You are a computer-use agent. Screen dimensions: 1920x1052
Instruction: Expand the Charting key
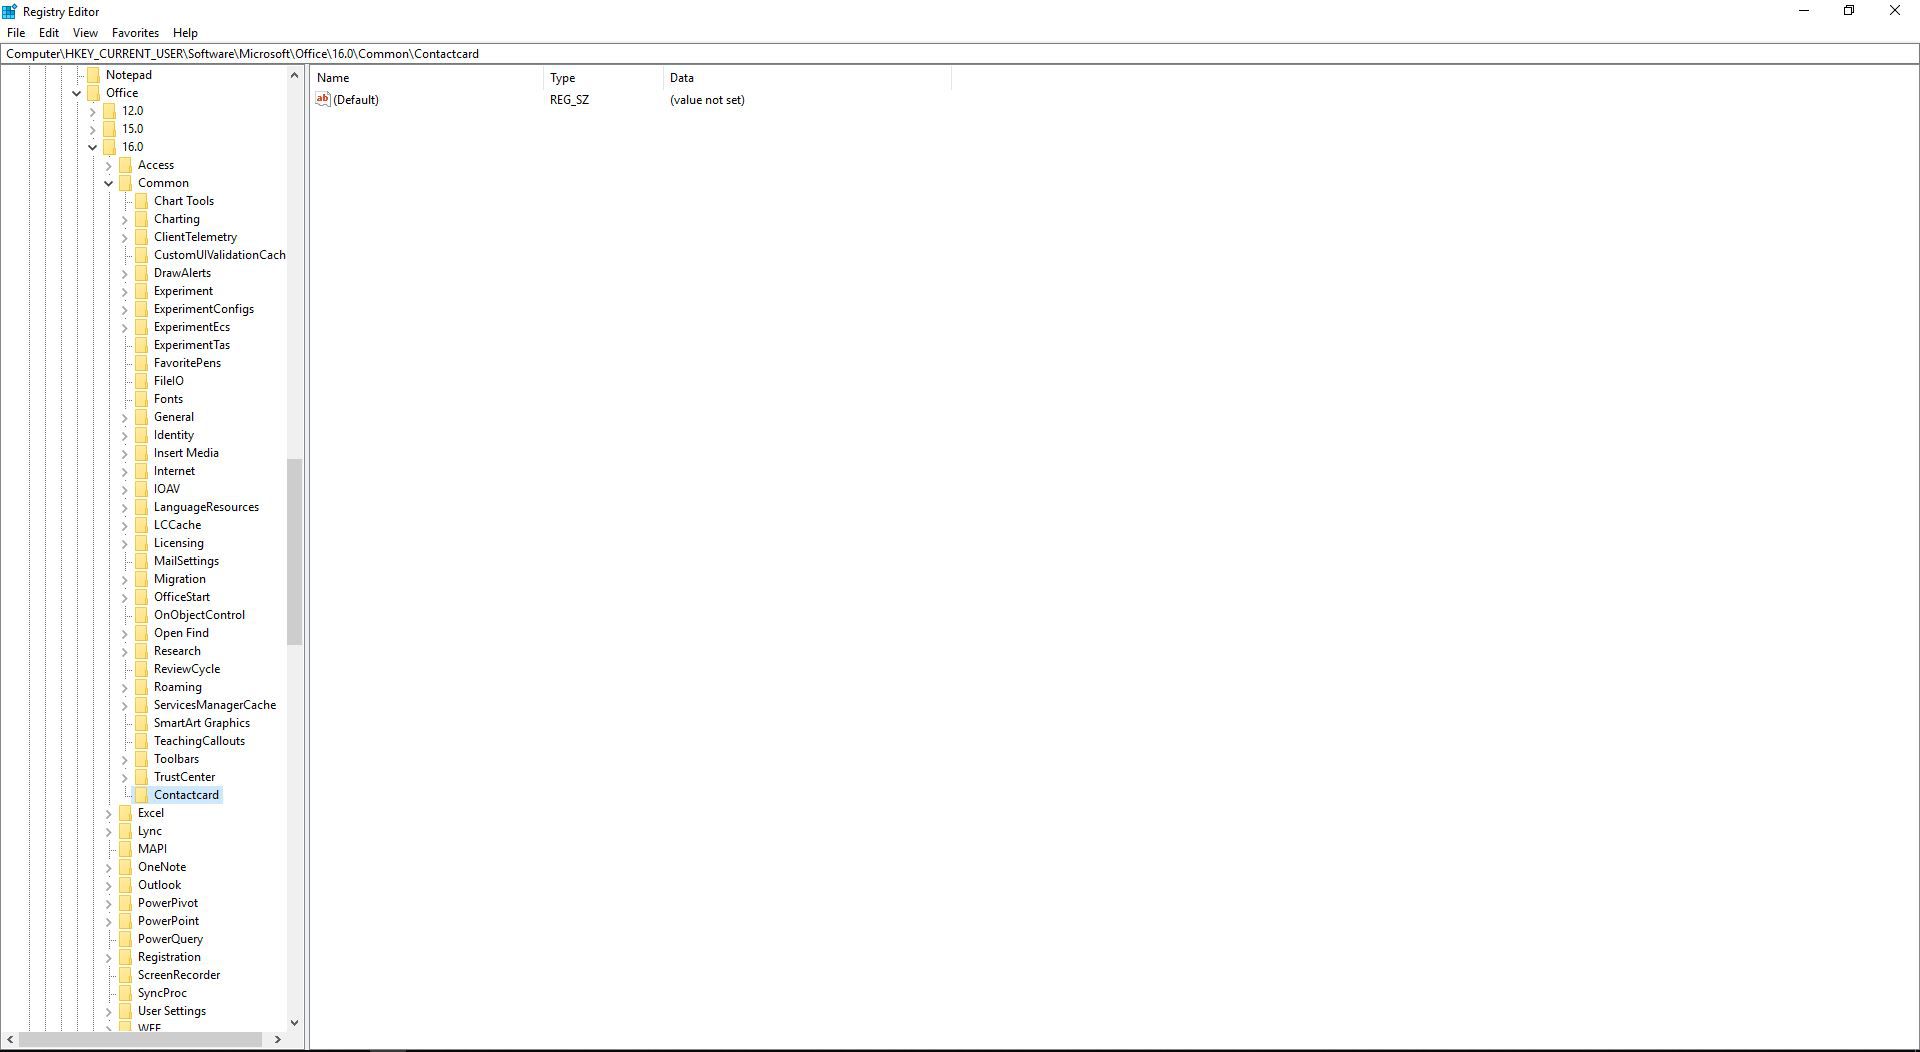click(x=124, y=219)
